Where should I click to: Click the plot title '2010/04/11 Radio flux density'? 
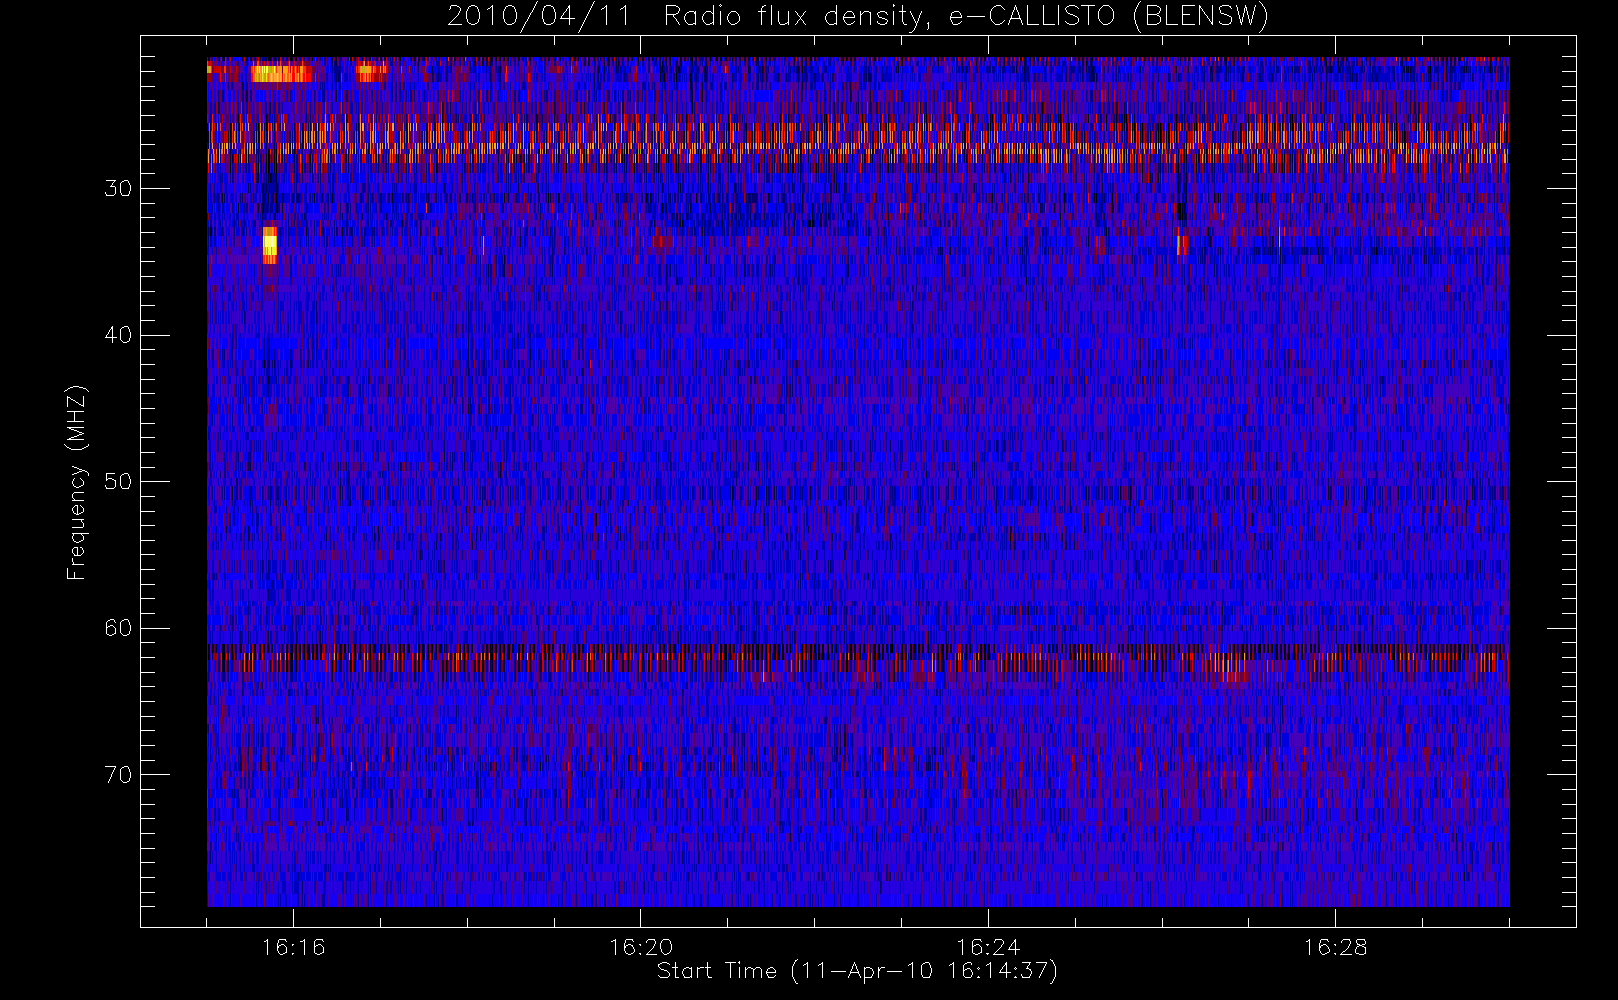[857, 17]
